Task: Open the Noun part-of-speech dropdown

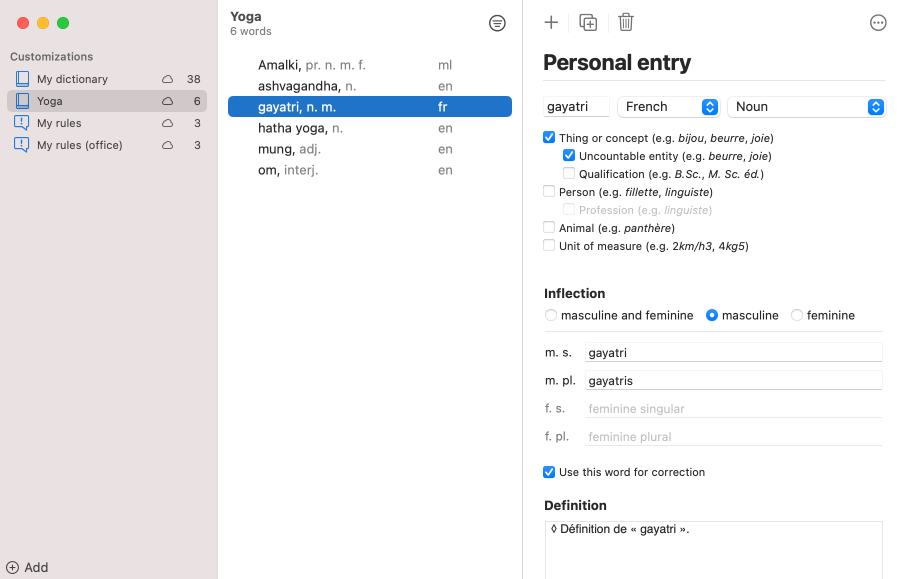Action: click(x=806, y=107)
